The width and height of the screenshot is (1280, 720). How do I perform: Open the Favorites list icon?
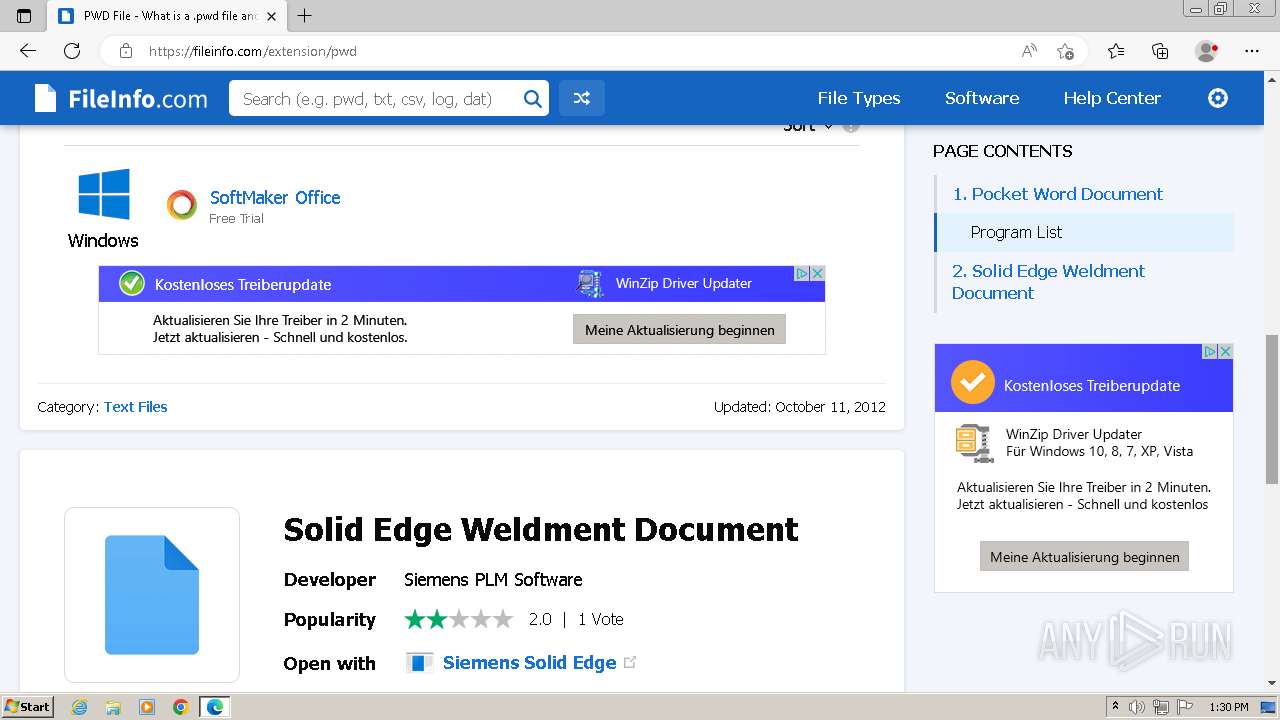click(1116, 51)
